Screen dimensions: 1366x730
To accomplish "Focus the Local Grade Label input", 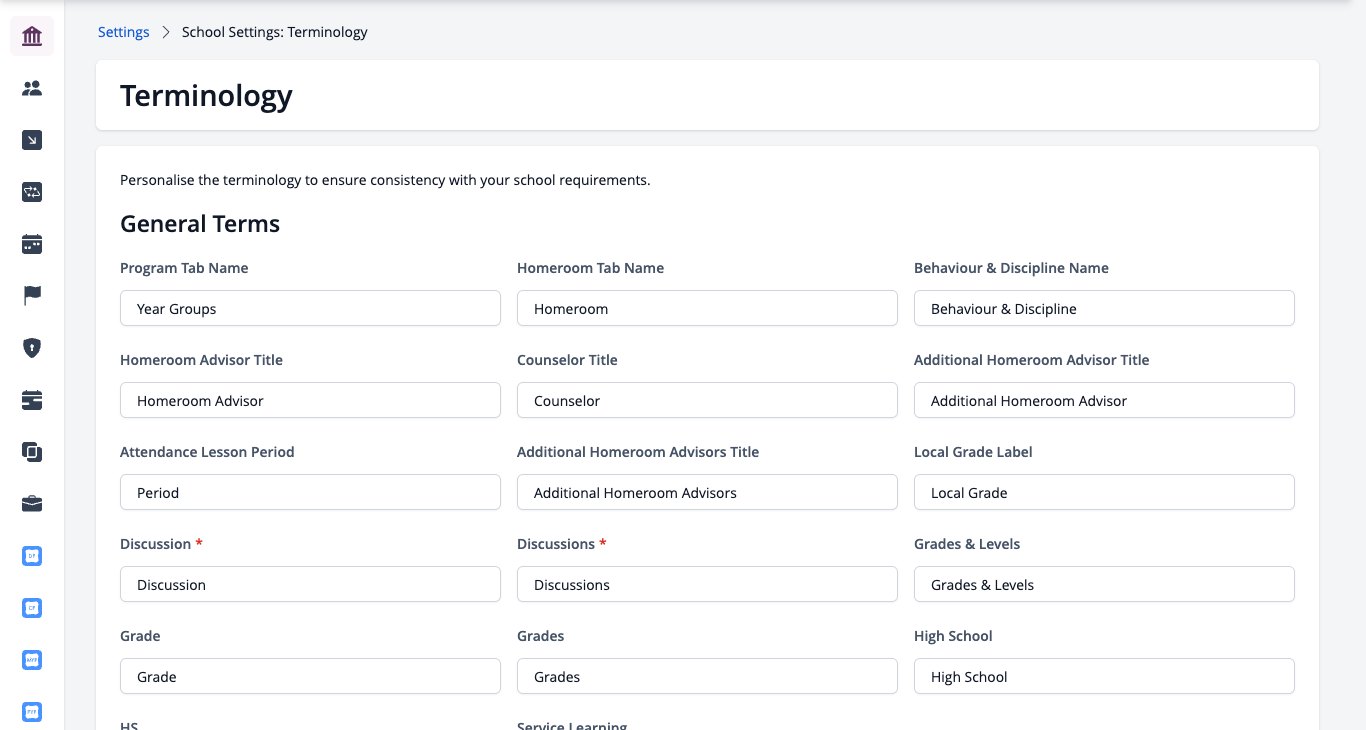I will coord(1104,492).
